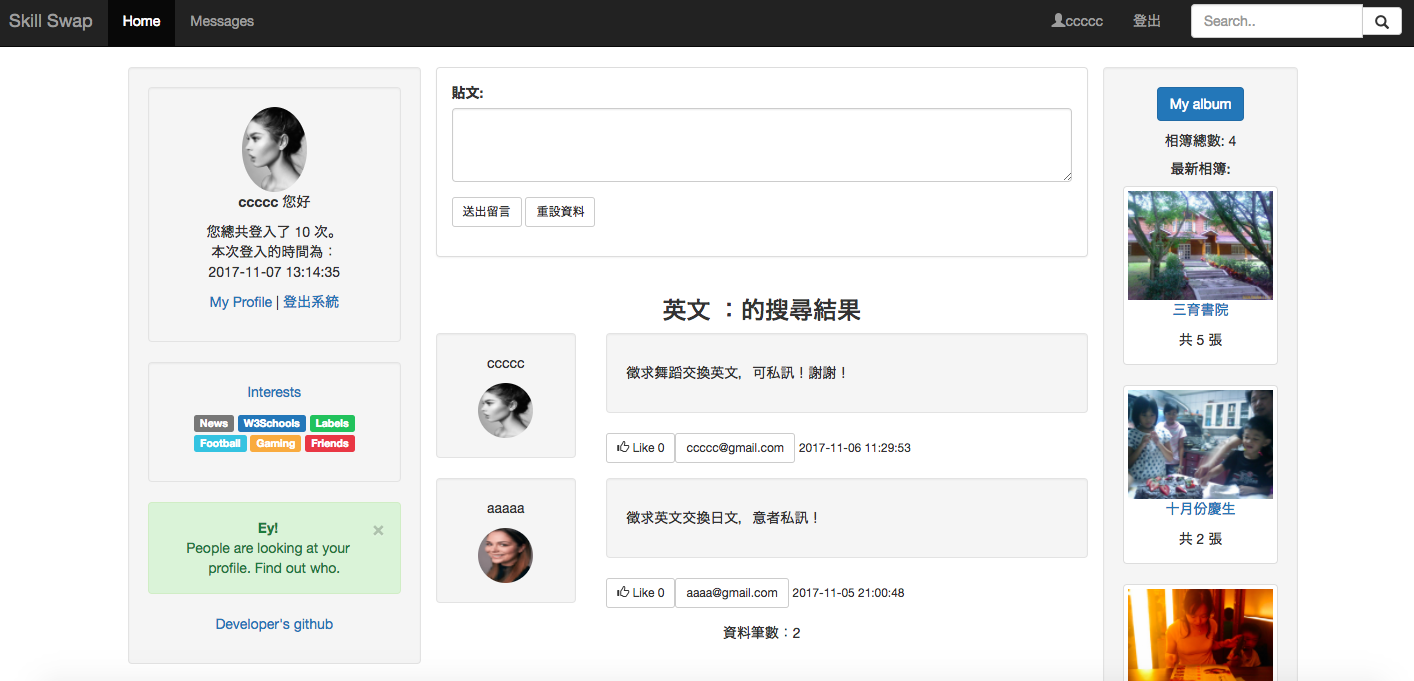
Task: Click the 資料筆數：2 text
Action: (762, 633)
